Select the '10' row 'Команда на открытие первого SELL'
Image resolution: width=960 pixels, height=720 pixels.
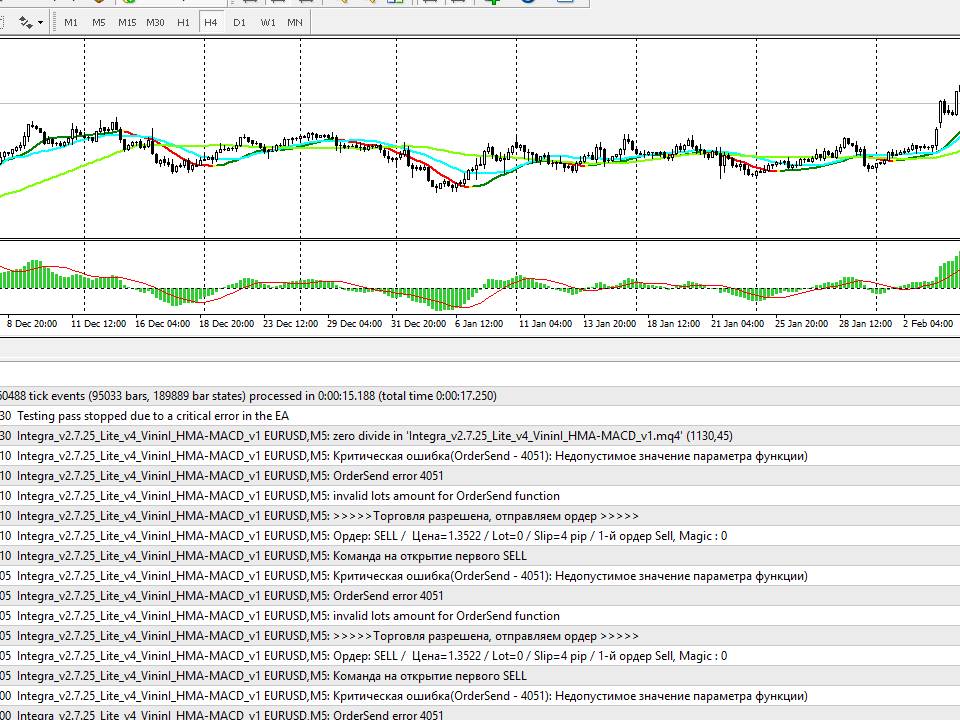point(480,556)
